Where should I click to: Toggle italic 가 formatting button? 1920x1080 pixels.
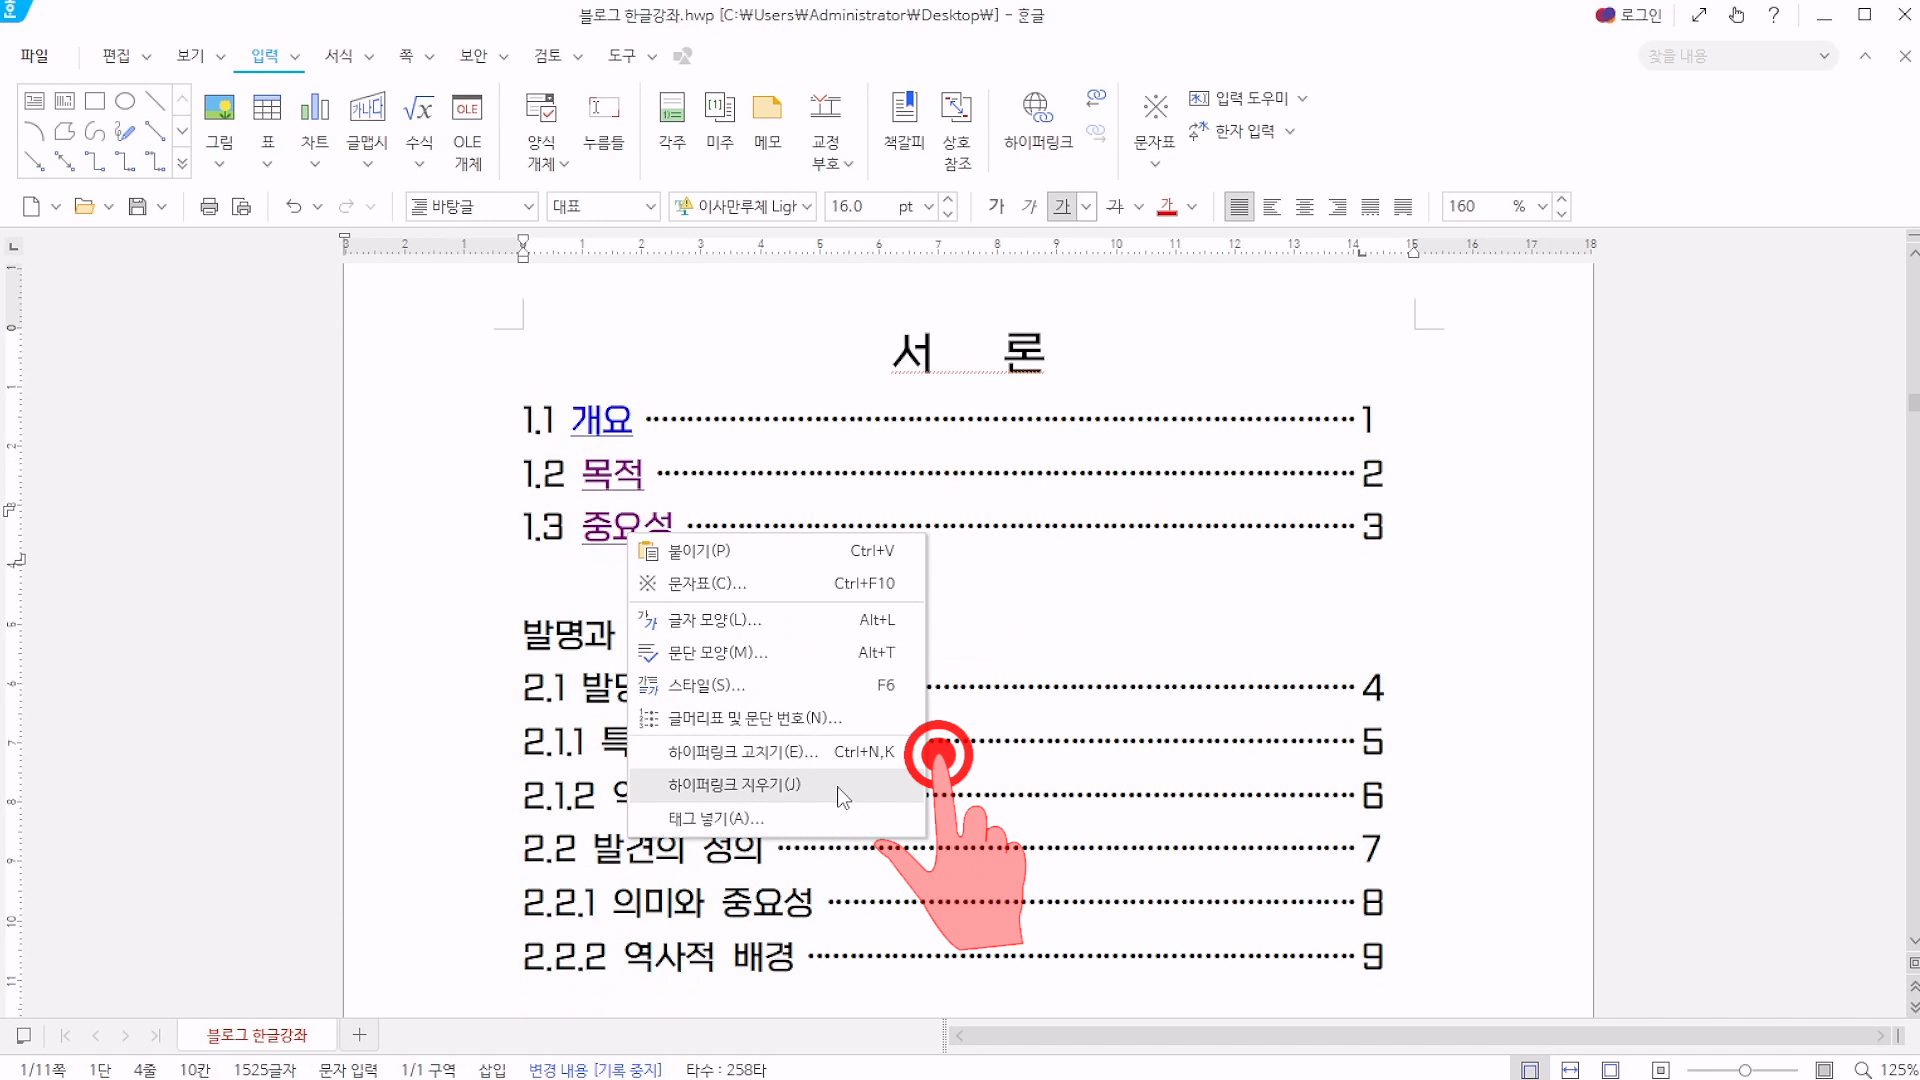click(1029, 206)
